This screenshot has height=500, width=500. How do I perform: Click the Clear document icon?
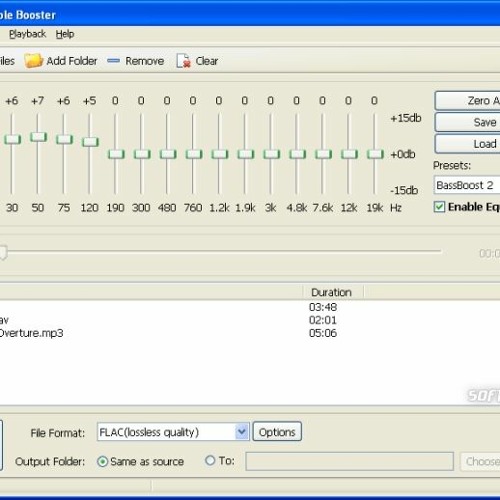[183, 61]
